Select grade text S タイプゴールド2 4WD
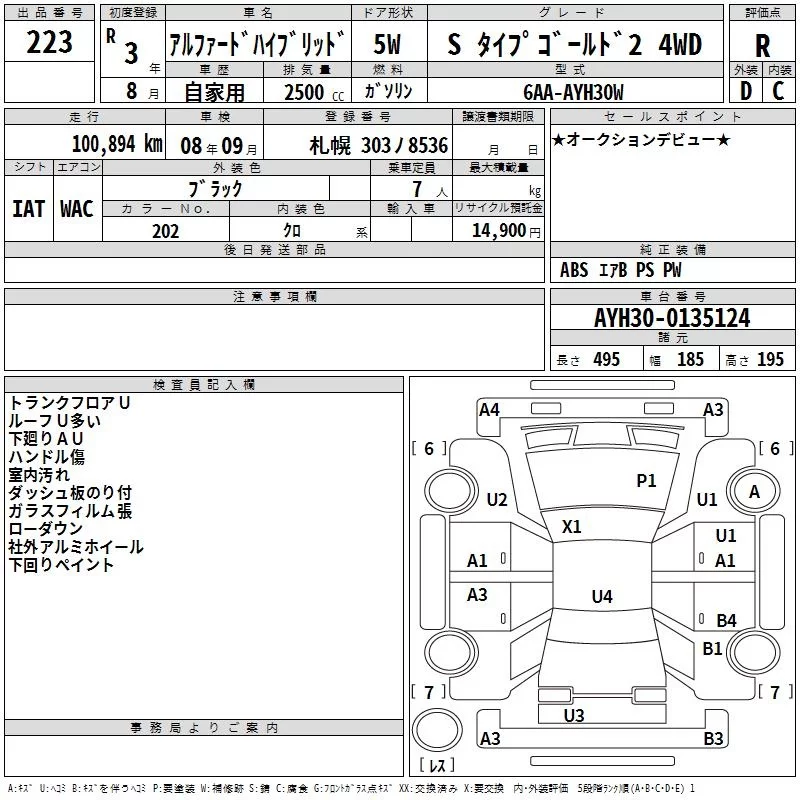800x800 pixels. [x=574, y=44]
